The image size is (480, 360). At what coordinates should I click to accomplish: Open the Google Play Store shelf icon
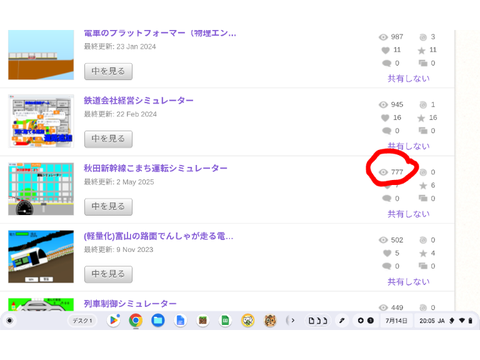(113, 321)
